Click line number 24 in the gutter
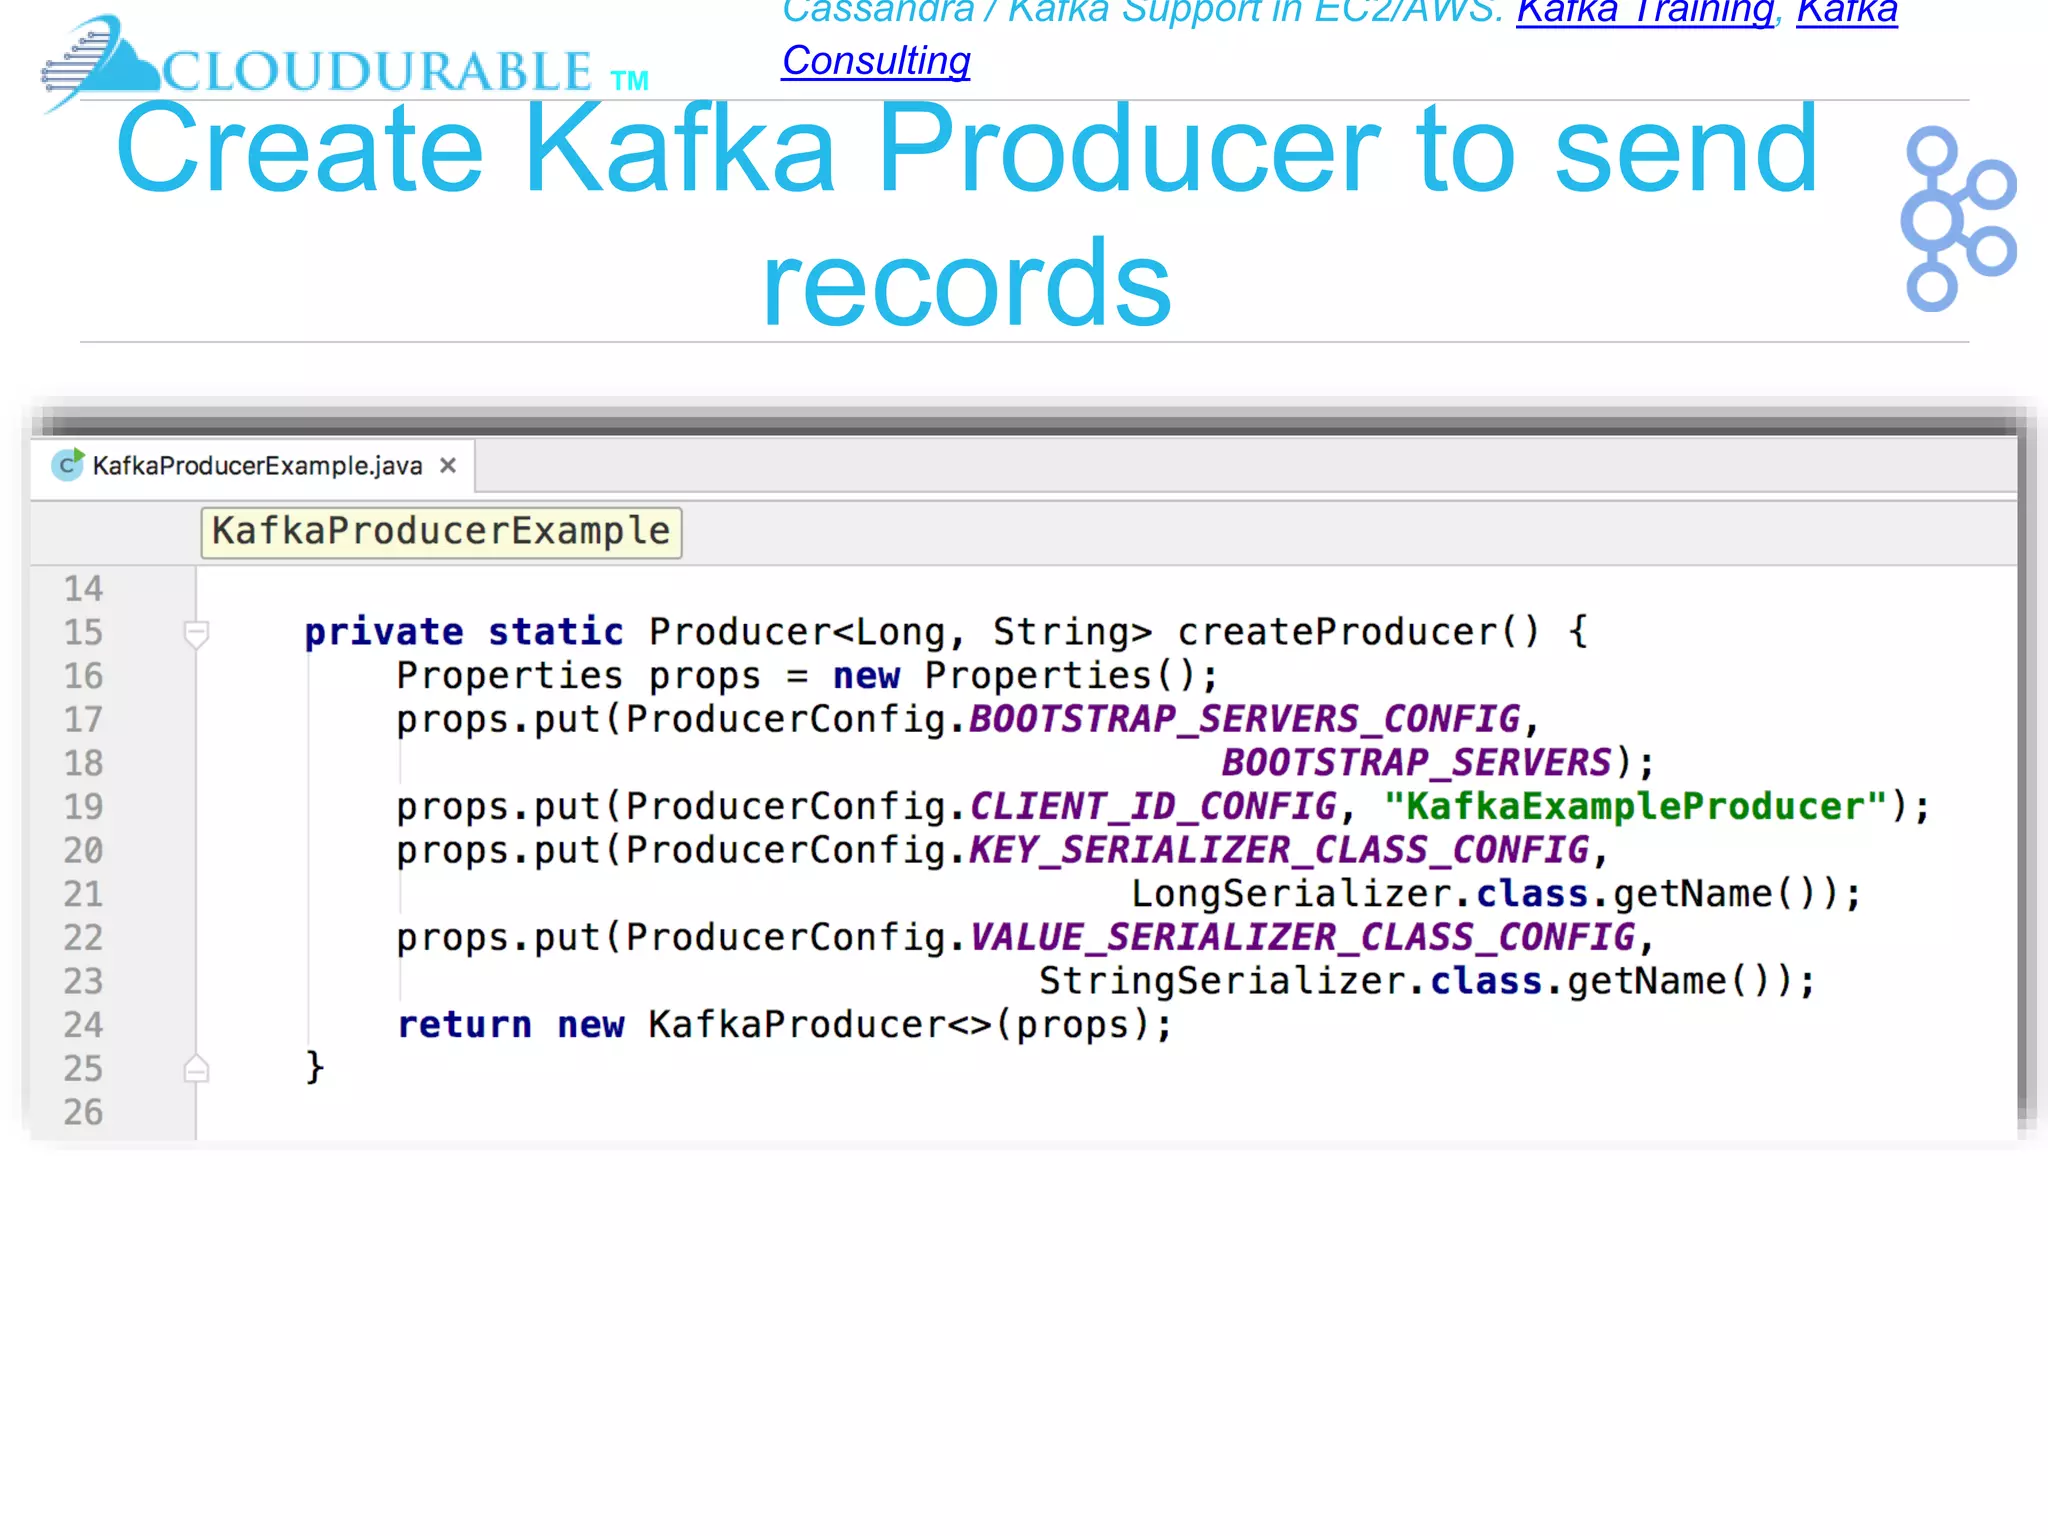The height and width of the screenshot is (1536, 2048). click(x=83, y=1025)
